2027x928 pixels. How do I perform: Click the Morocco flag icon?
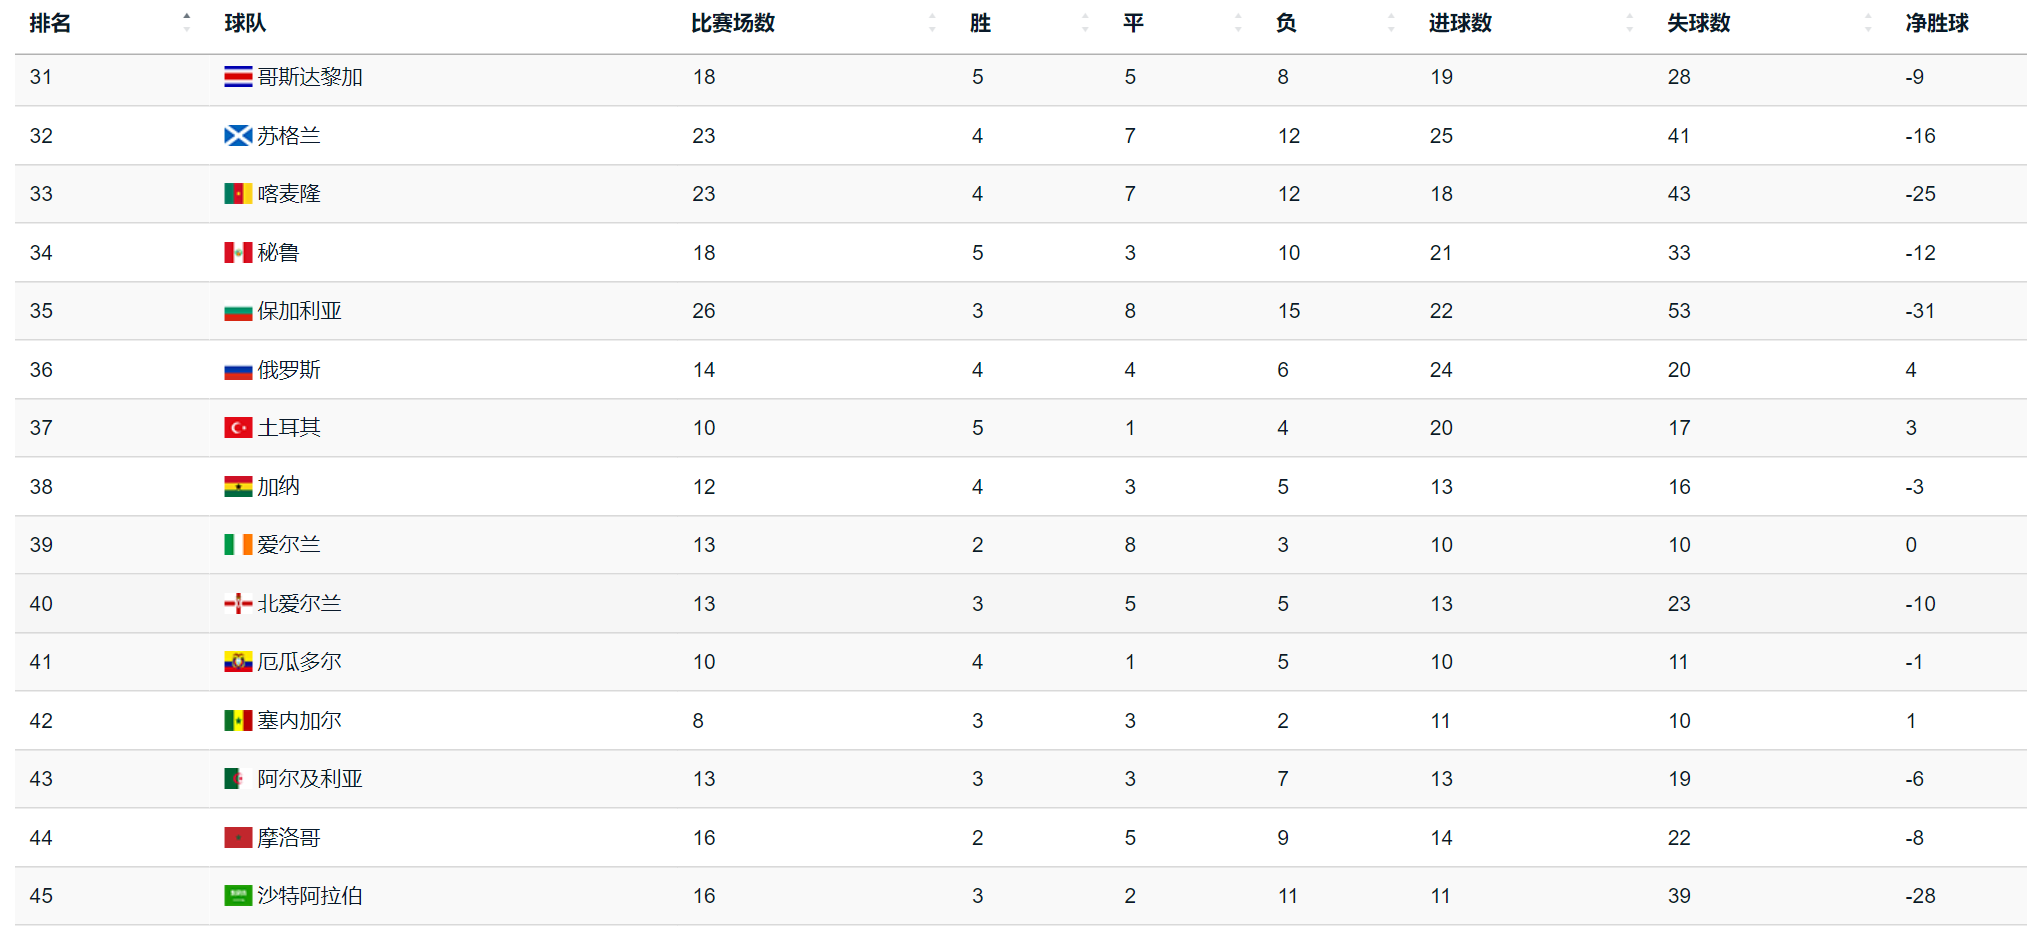pyautogui.click(x=238, y=838)
